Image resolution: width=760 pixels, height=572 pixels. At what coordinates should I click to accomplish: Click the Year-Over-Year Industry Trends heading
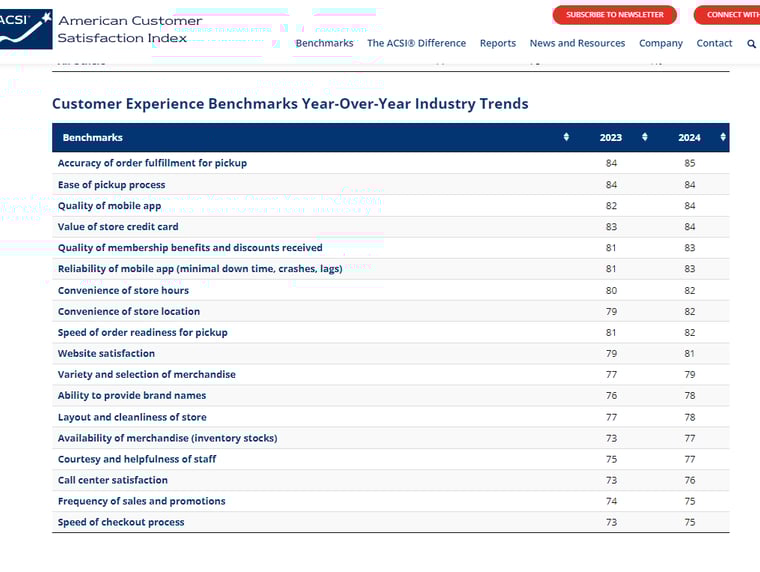[290, 104]
